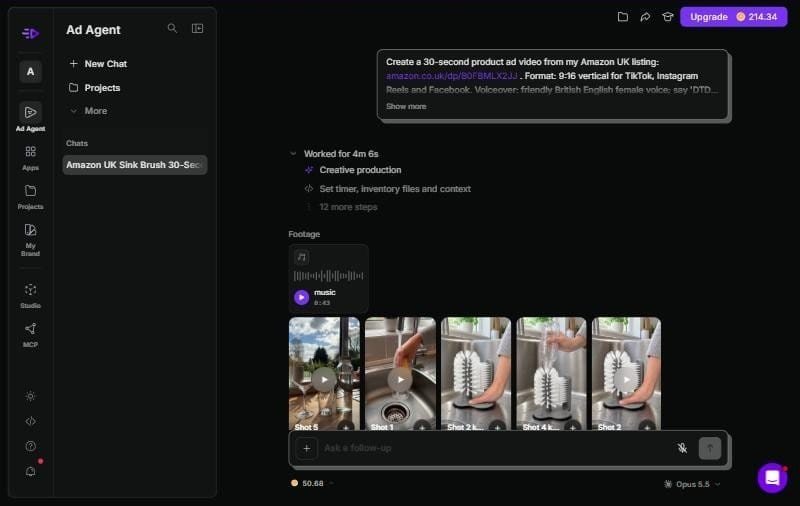Toggle the light/dark theme sun icon
This screenshot has width=800, height=506.
tap(30, 396)
